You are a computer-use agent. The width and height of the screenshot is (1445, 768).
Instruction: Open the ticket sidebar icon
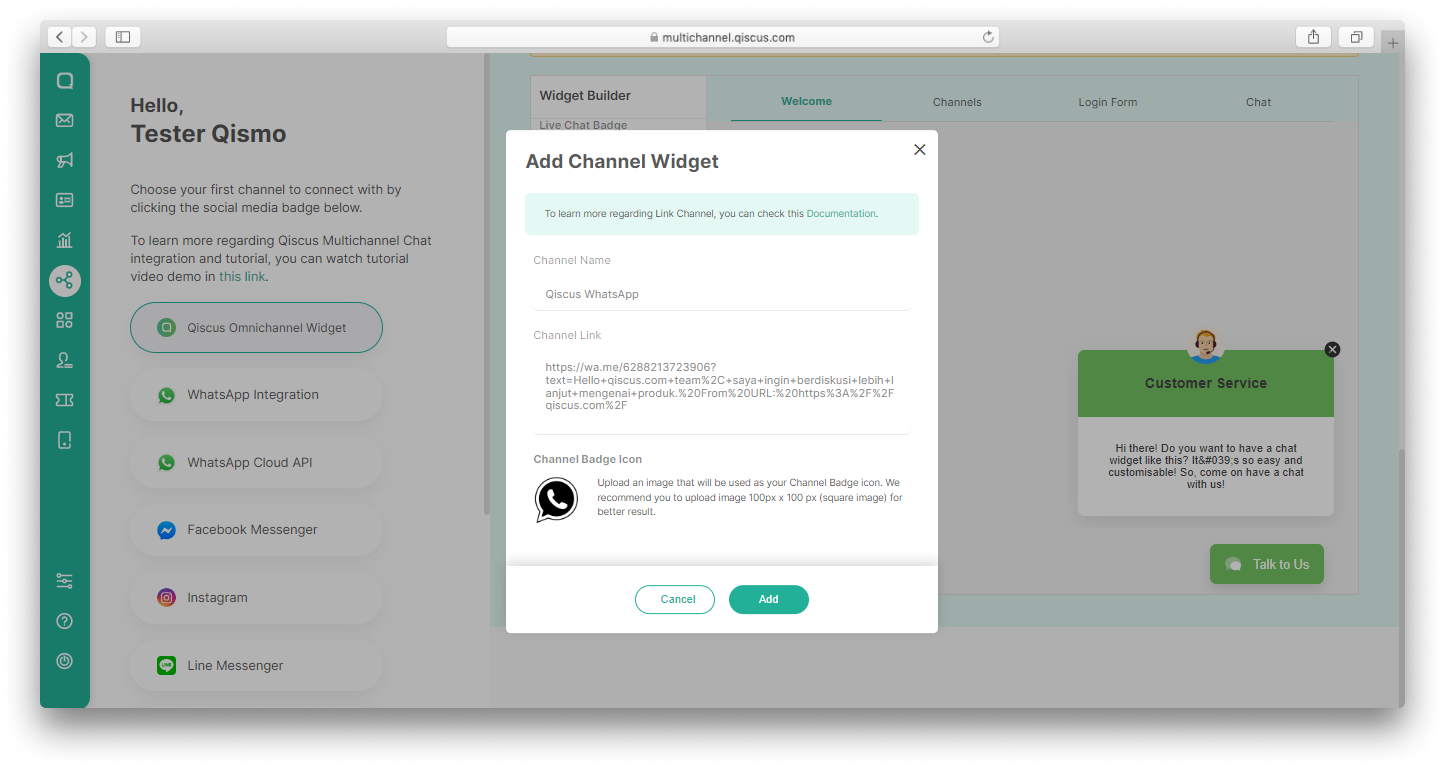point(65,400)
